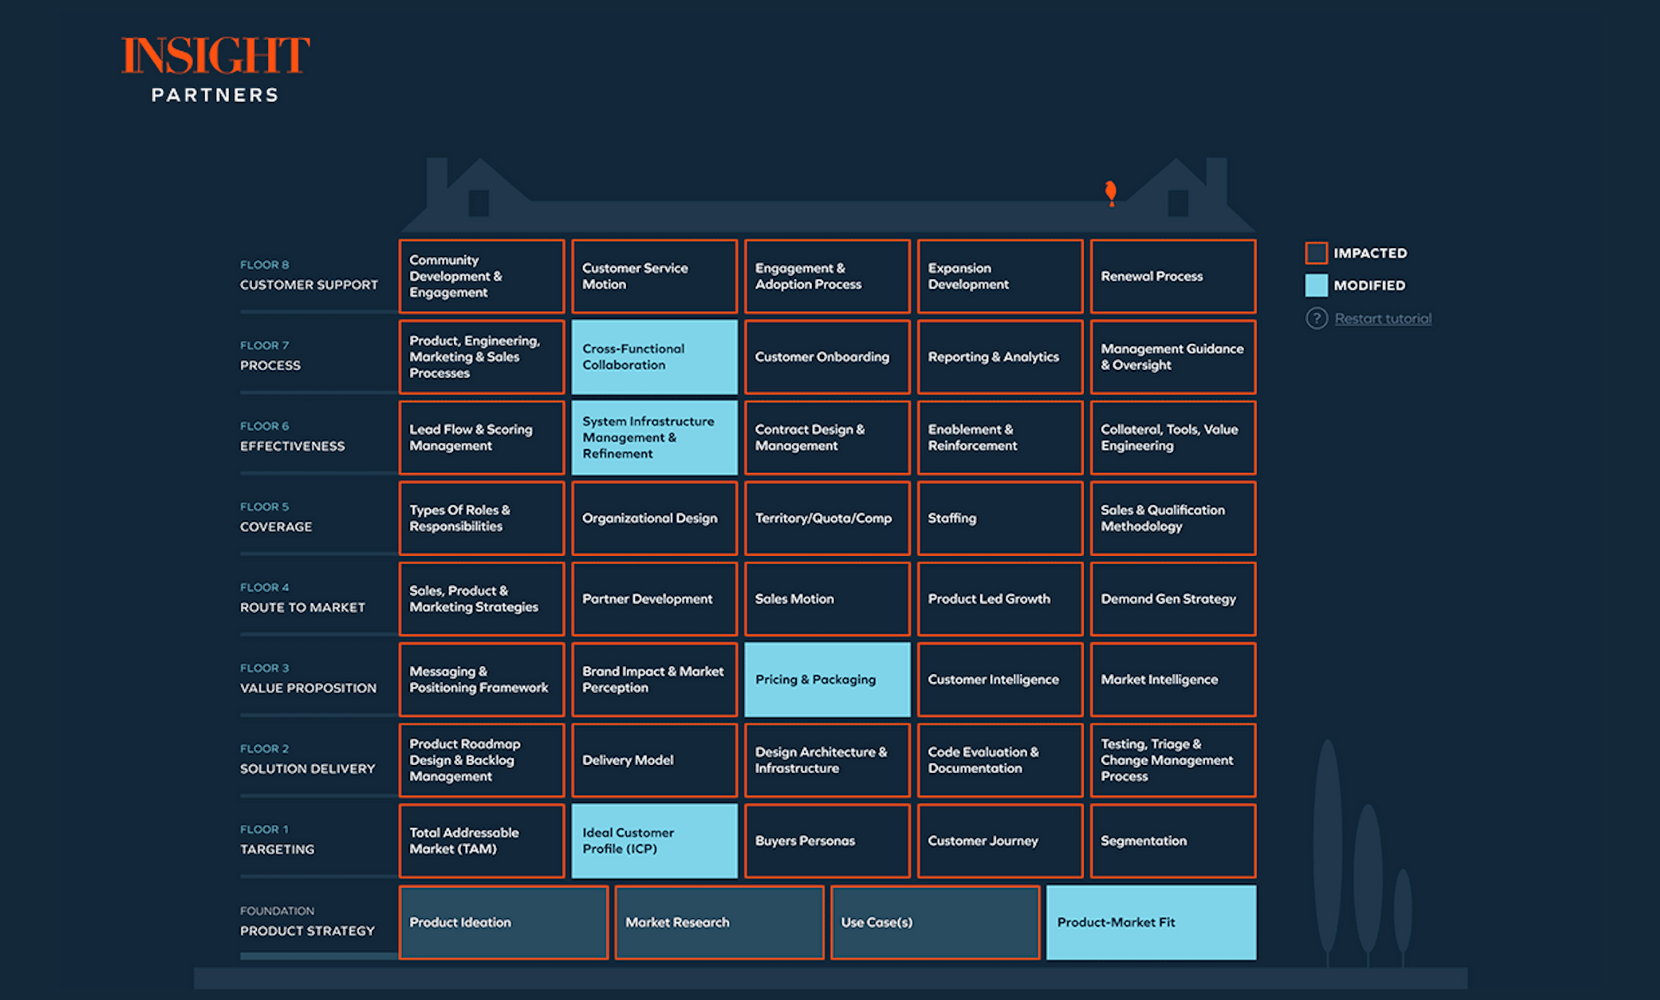This screenshot has height=1000, width=1660.
Task: Toggle Ideal Customer Profile (ICP) tile
Action: pyautogui.click(x=654, y=841)
